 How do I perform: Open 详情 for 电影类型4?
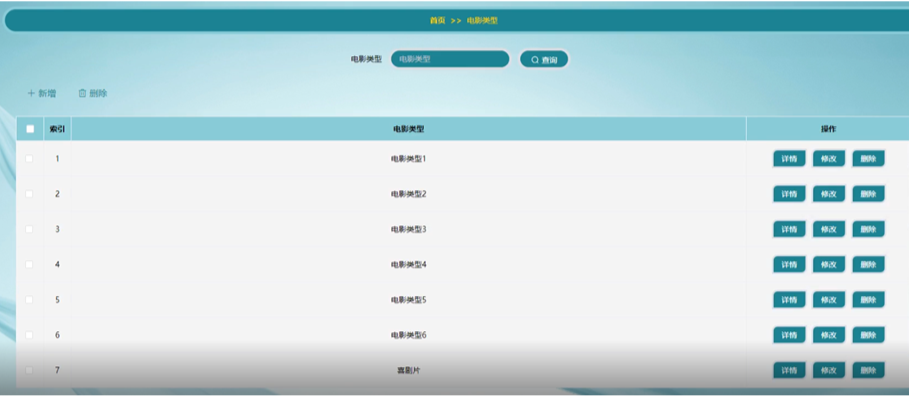[789, 265]
